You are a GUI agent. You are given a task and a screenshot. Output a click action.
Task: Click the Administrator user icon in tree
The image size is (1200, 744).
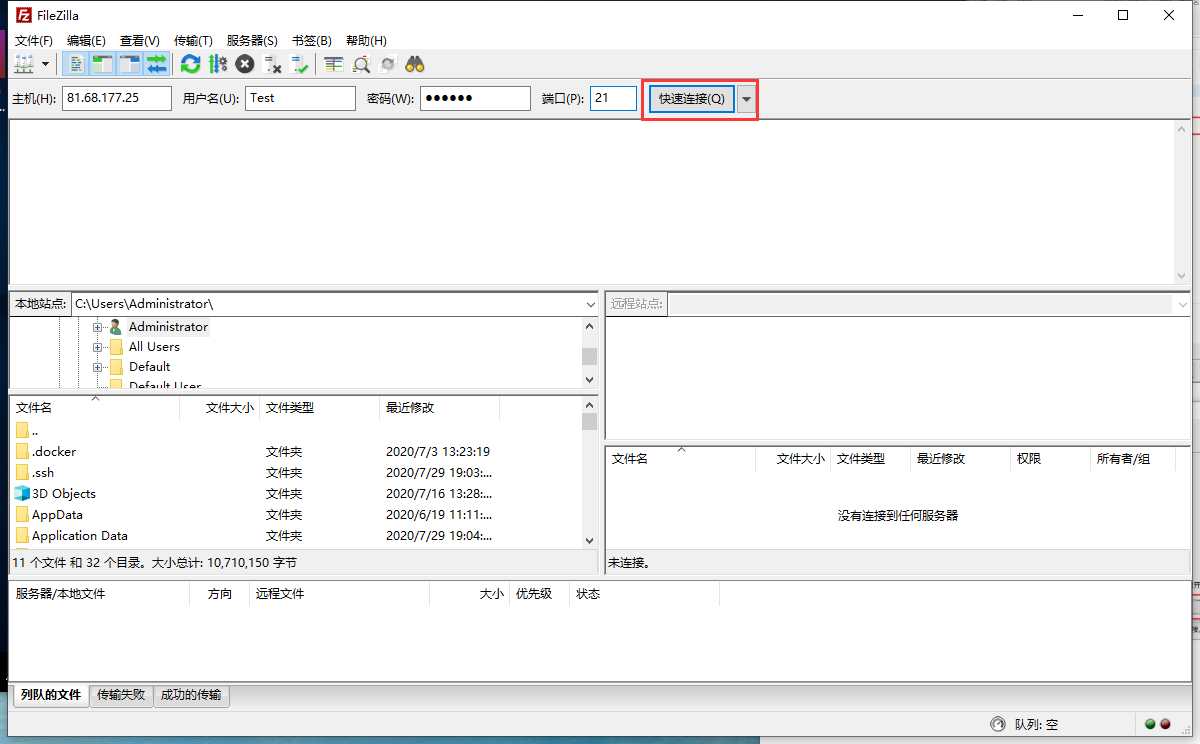click(116, 327)
